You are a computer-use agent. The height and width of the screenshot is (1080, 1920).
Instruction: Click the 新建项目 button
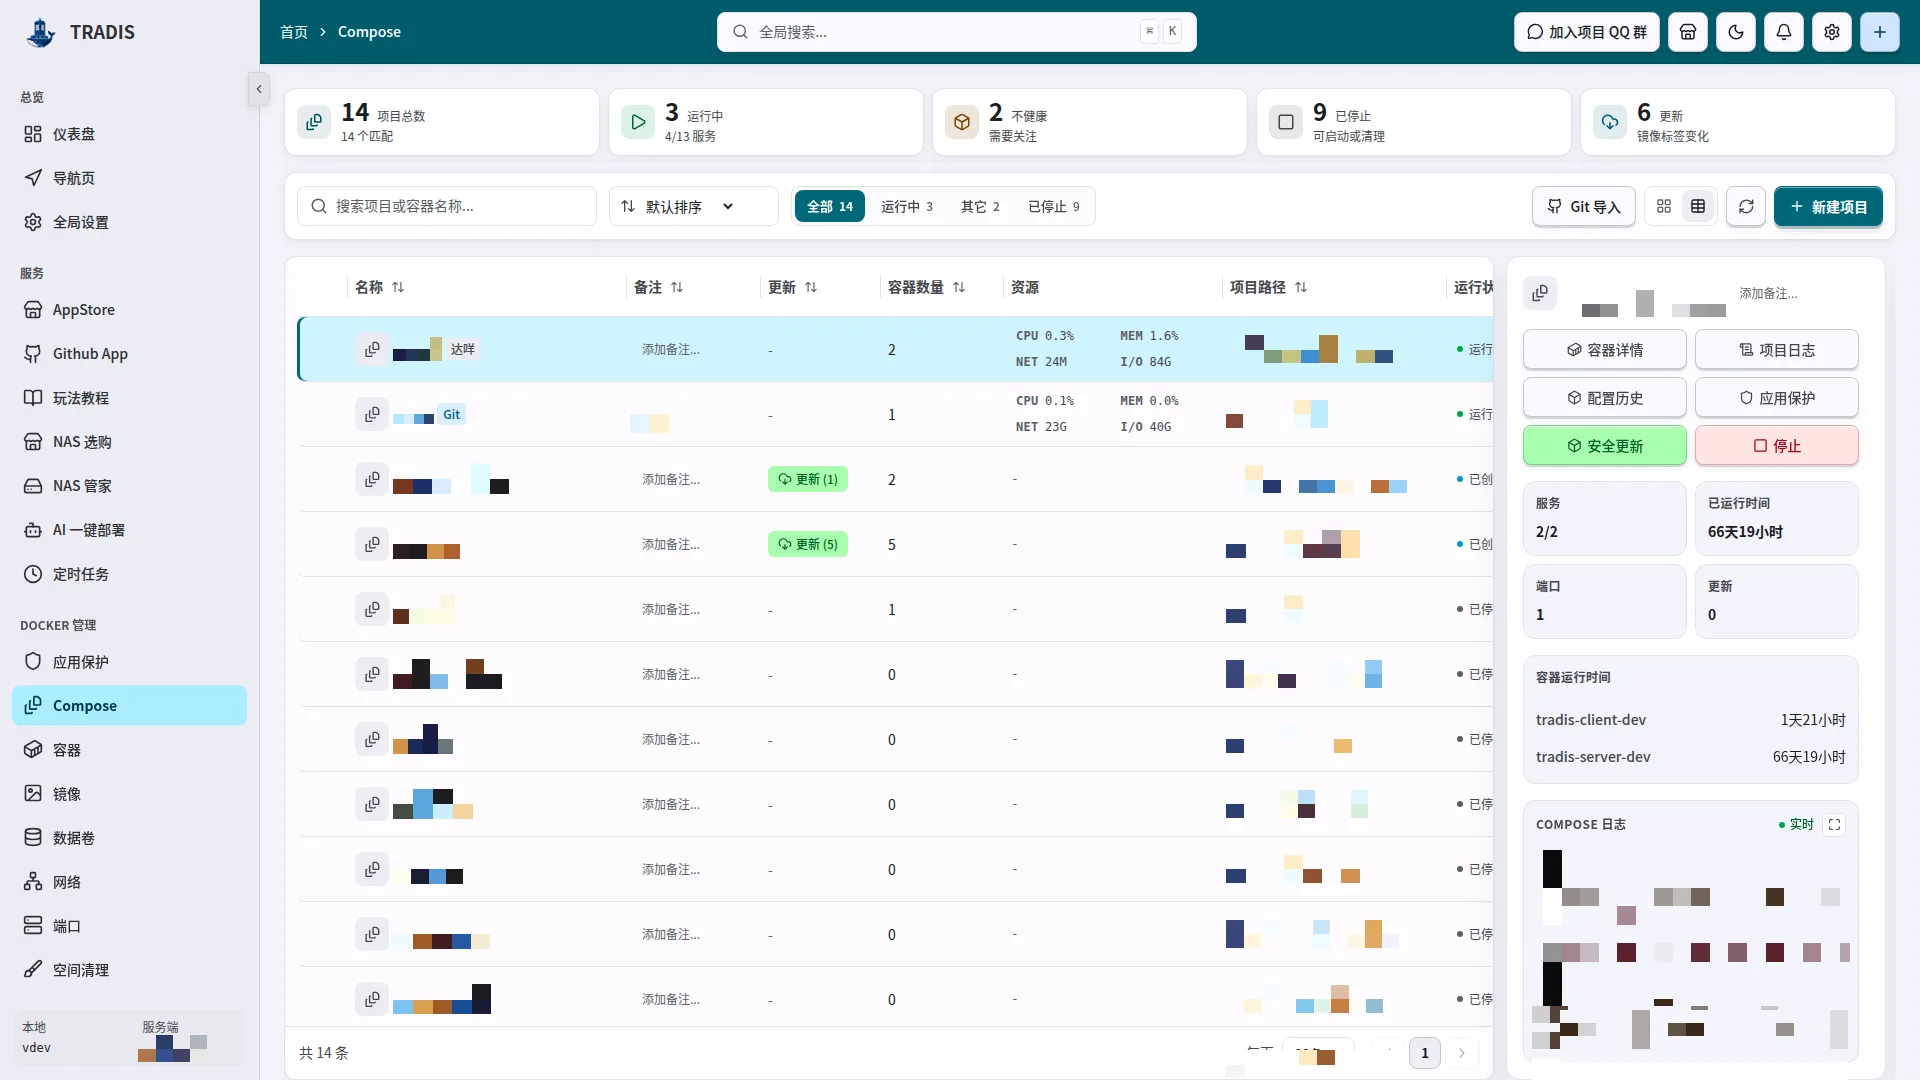(x=1828, y=206)
